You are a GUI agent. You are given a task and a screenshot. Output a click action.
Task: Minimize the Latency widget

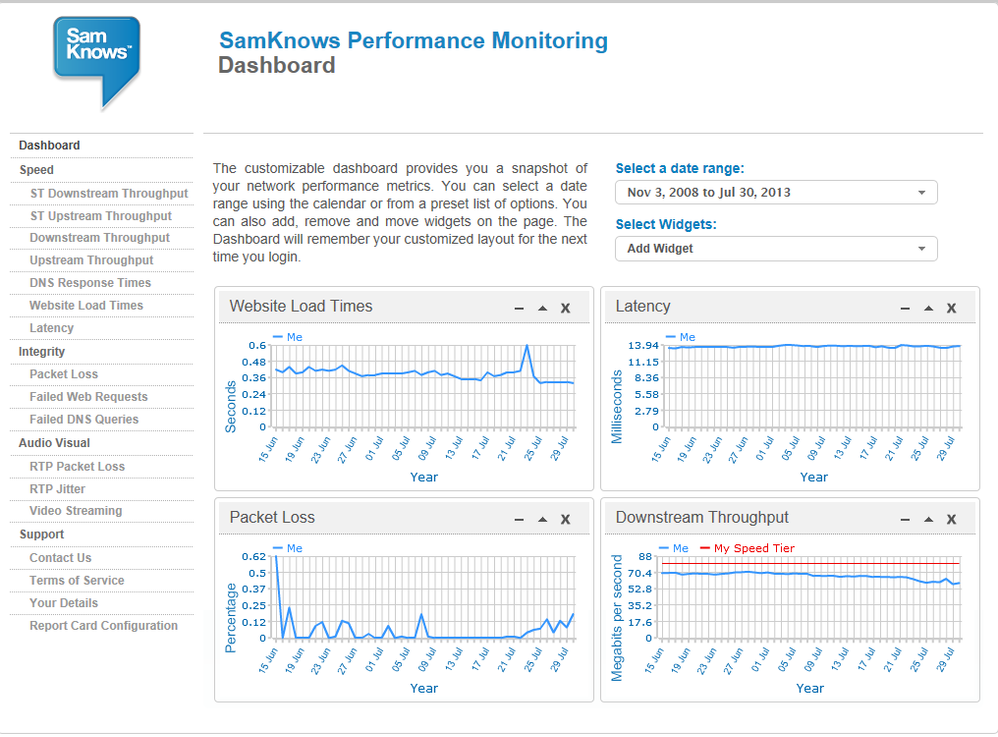tap(905, 309)
